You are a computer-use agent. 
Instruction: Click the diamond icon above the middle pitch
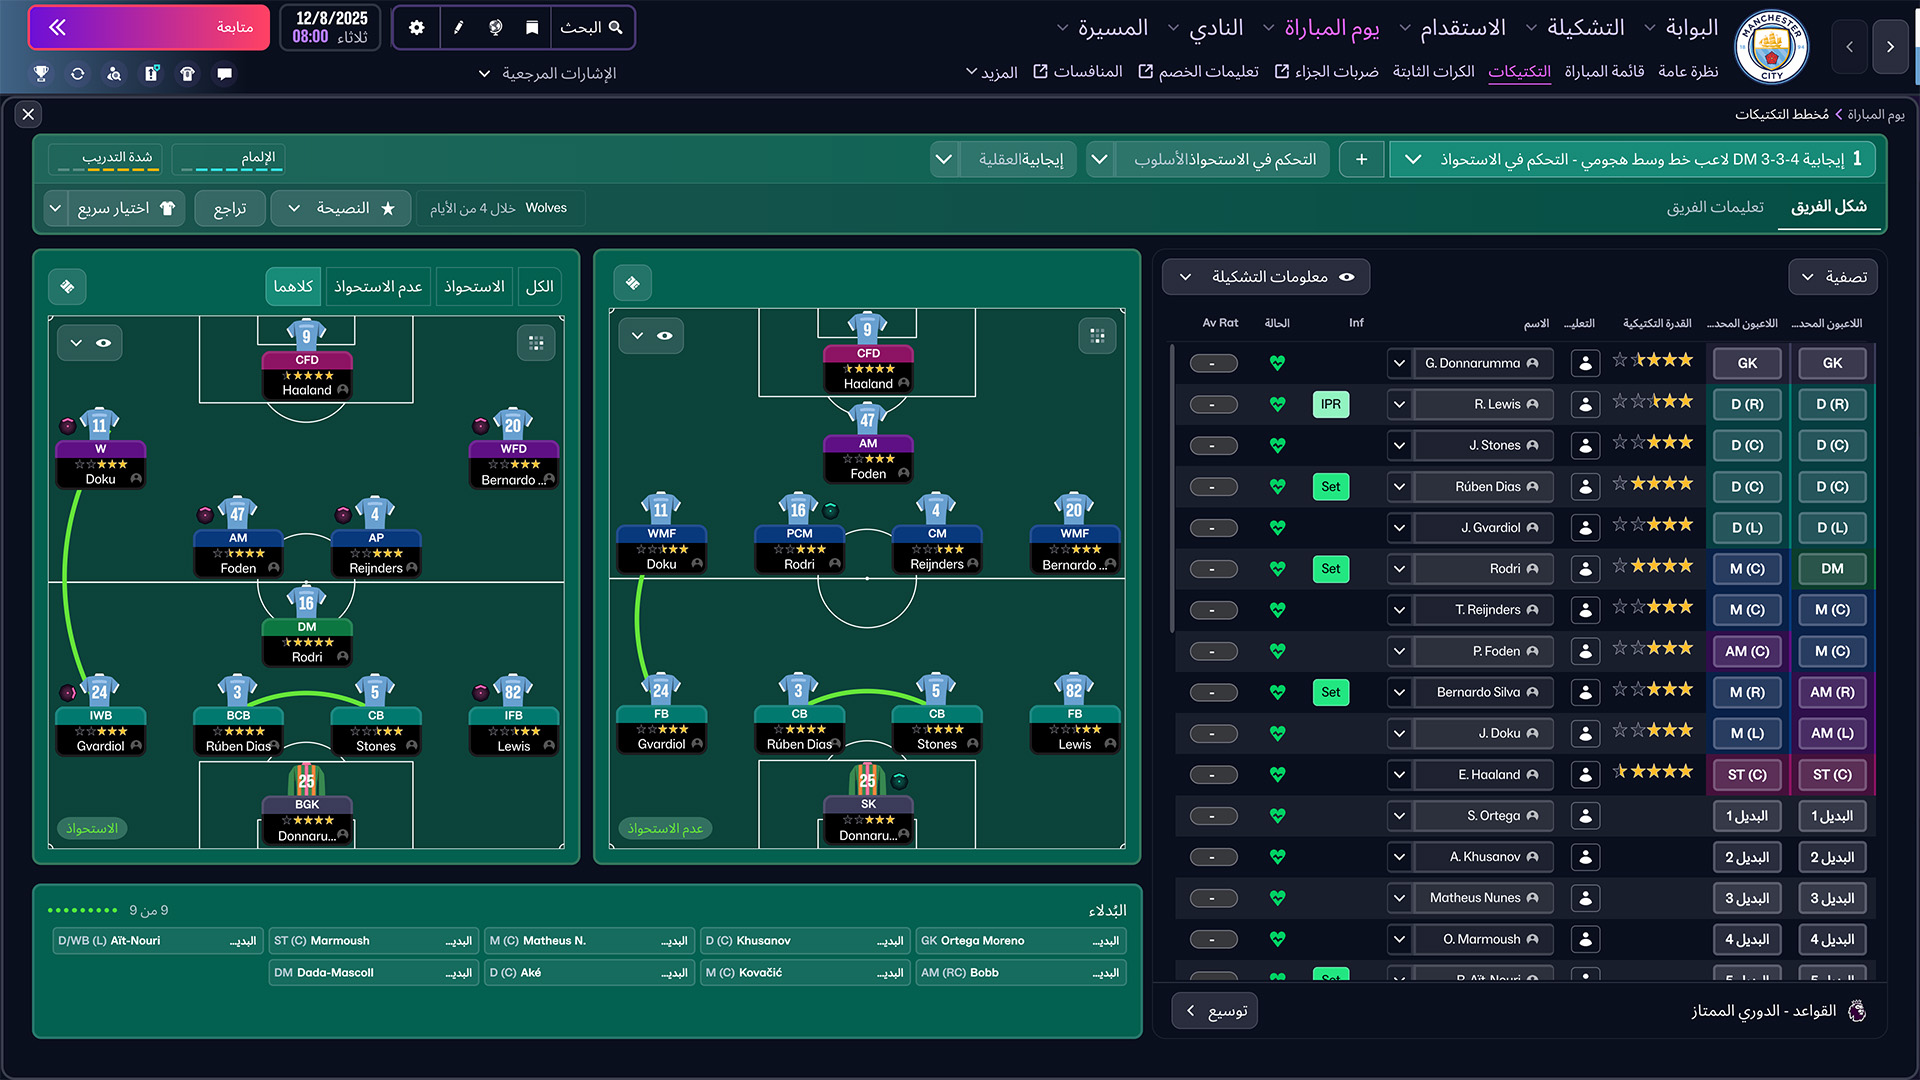click(633, 283)
